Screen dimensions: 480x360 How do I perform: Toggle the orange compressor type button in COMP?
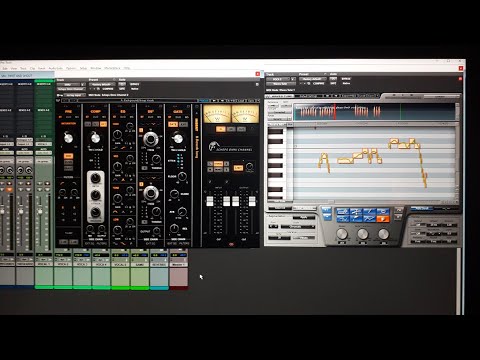[x=103, y=124]
